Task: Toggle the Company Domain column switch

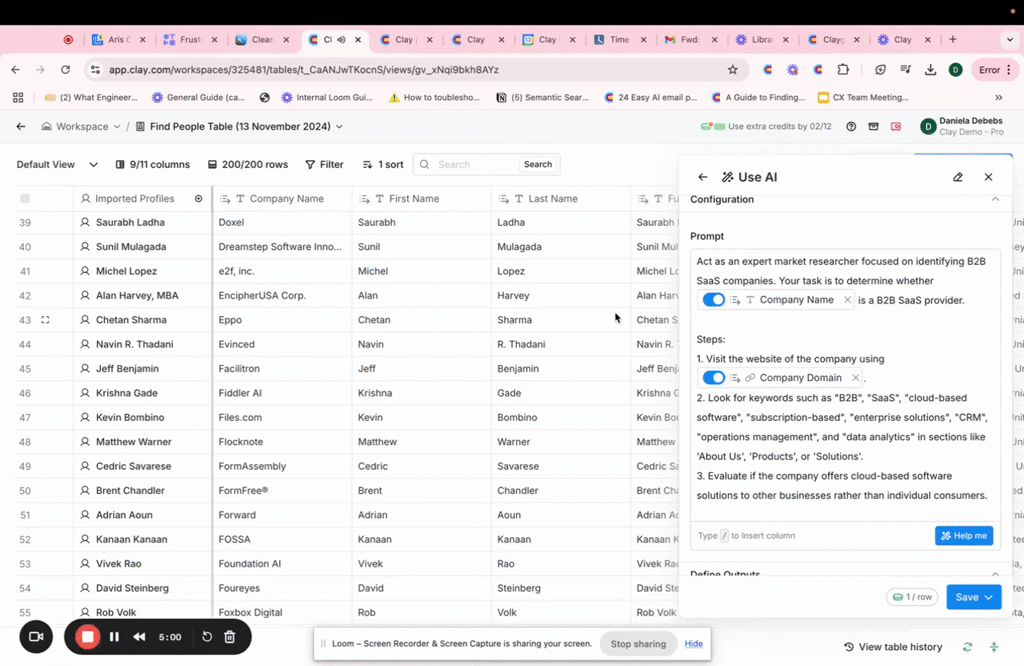Action: [x=713, y=378]
